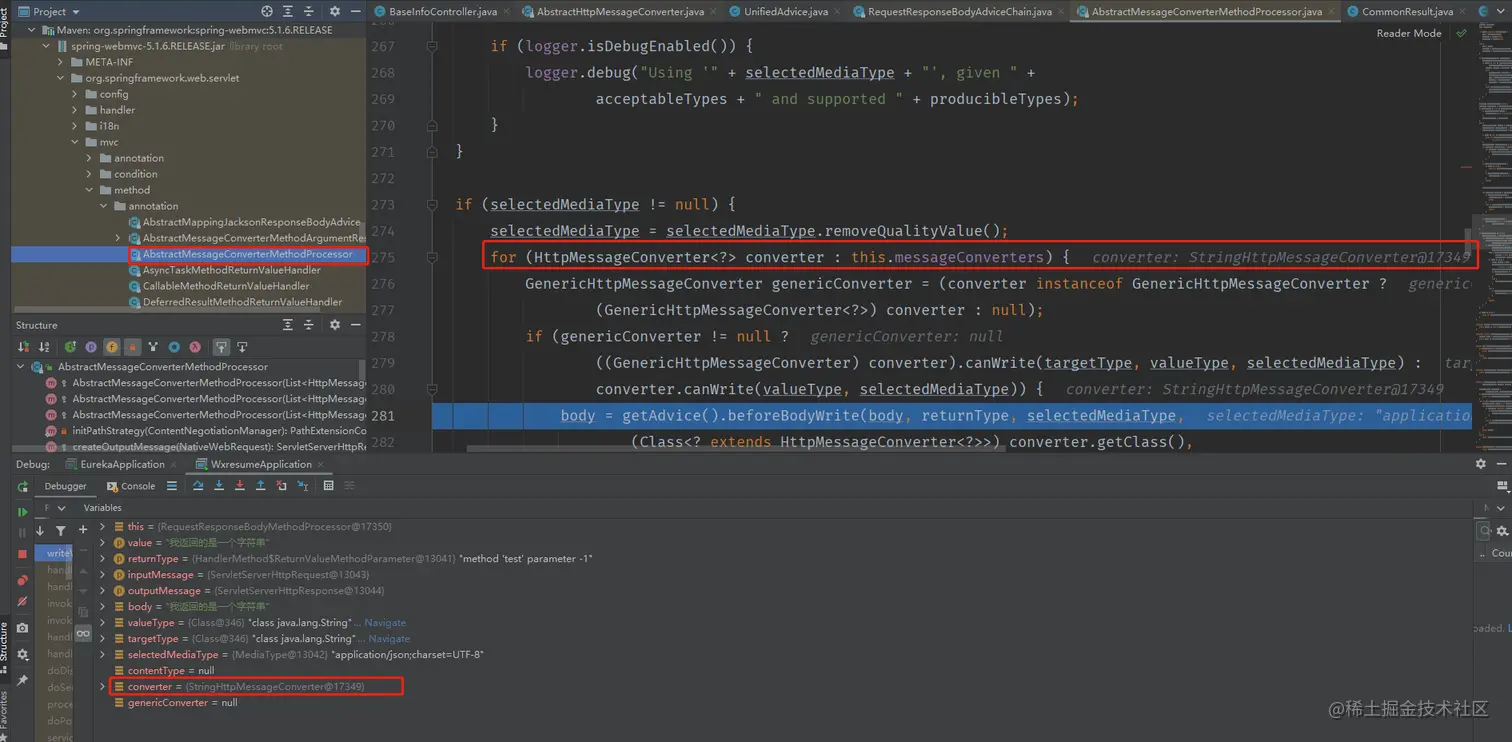This screenshot has width=1512, height=742.
Task: Open the Project panel options gear
Action: point(335,11)
